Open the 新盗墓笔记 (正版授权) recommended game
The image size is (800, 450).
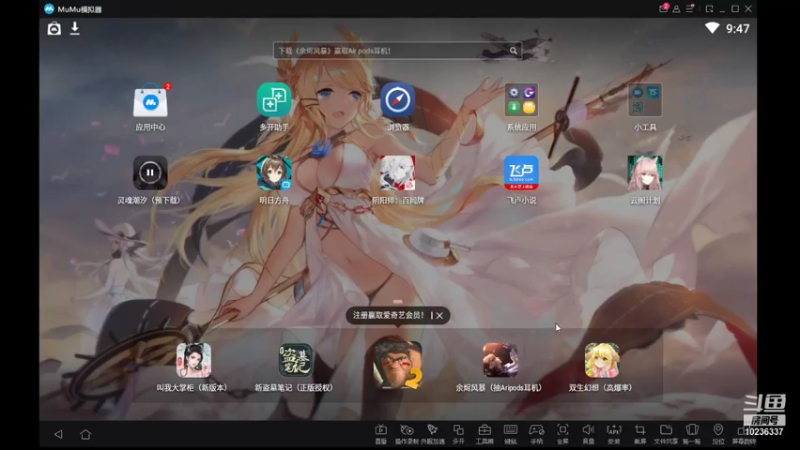click(x=295, y=360)
